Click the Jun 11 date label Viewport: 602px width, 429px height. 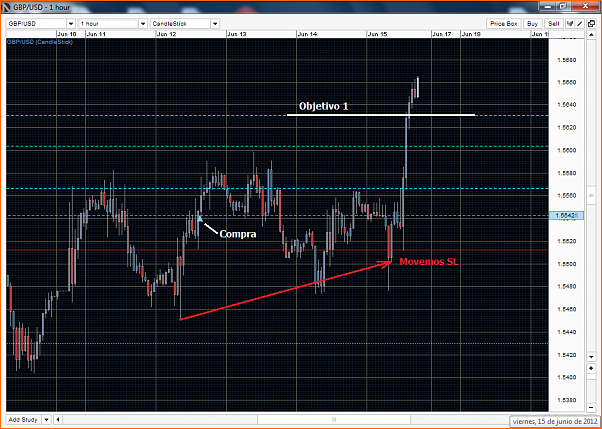pos(96,34)
